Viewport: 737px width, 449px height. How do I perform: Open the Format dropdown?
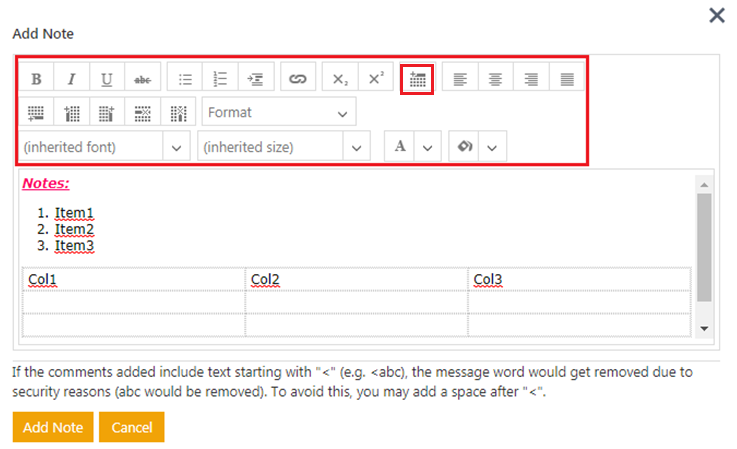[279, 112]
